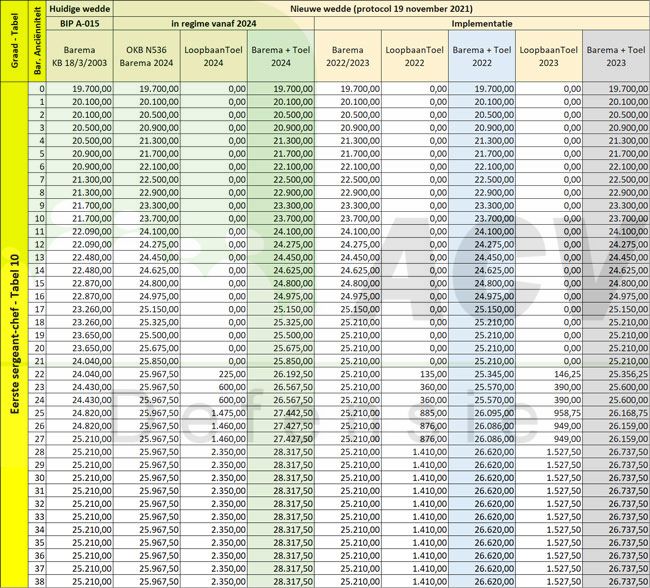The height and width of the screenshot is (588, 650).
Task: Select 23.260,00 in anciënniteit row 17
Action: click(x=80, y=309)
